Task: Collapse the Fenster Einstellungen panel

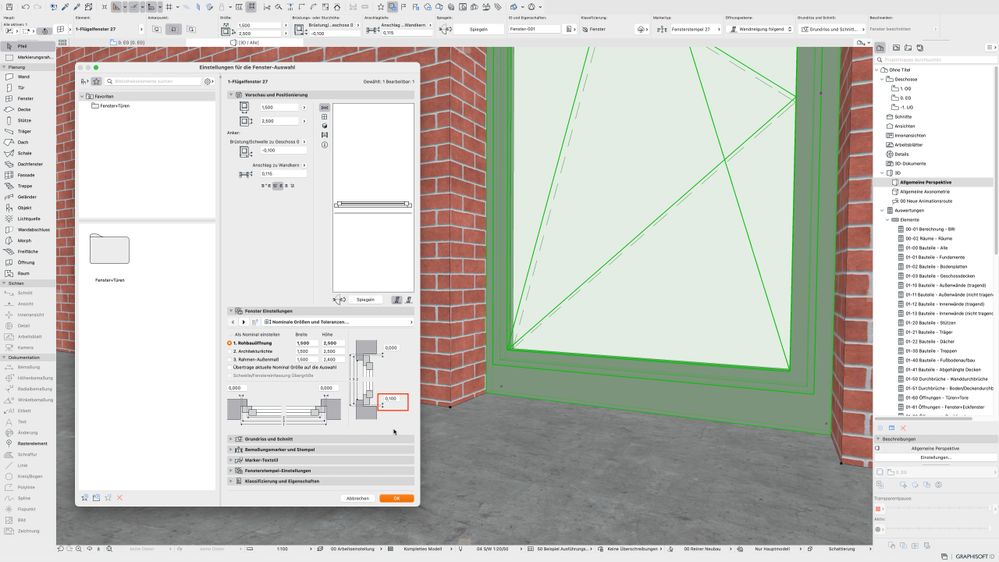Action: tap(231, 311)
